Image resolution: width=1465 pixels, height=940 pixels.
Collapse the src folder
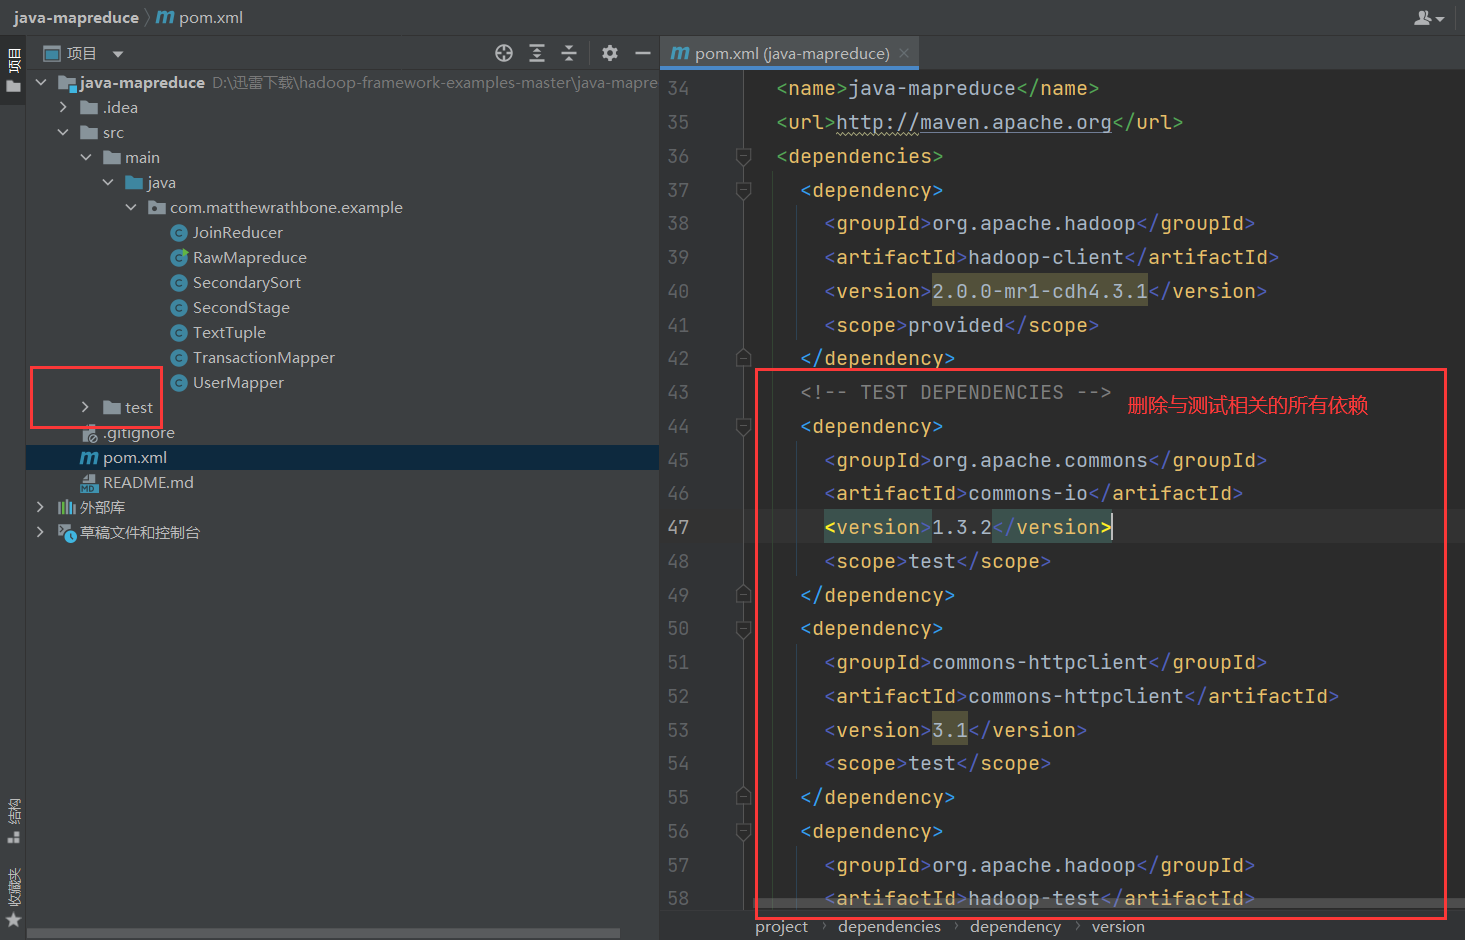point(63,132)
